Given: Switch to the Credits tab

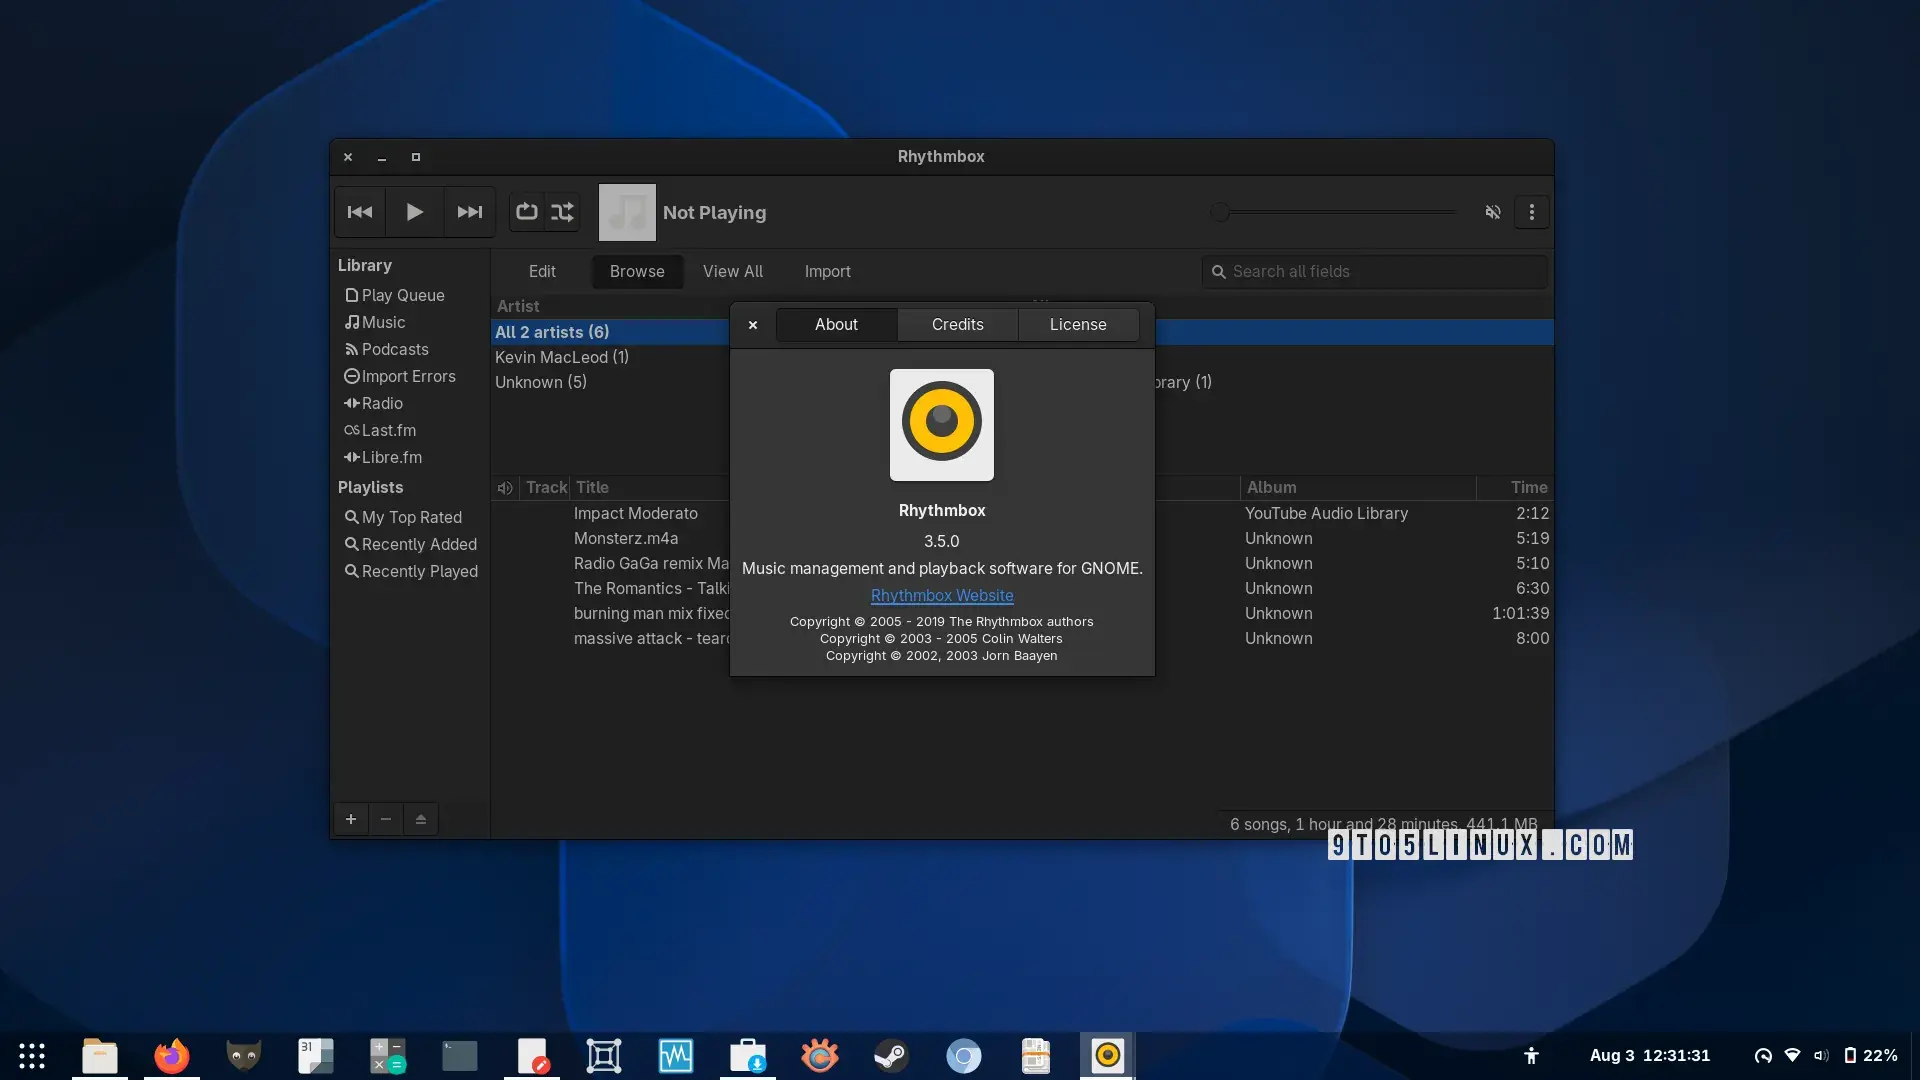Looking at the screenshot, I should [x=958, y=324].
